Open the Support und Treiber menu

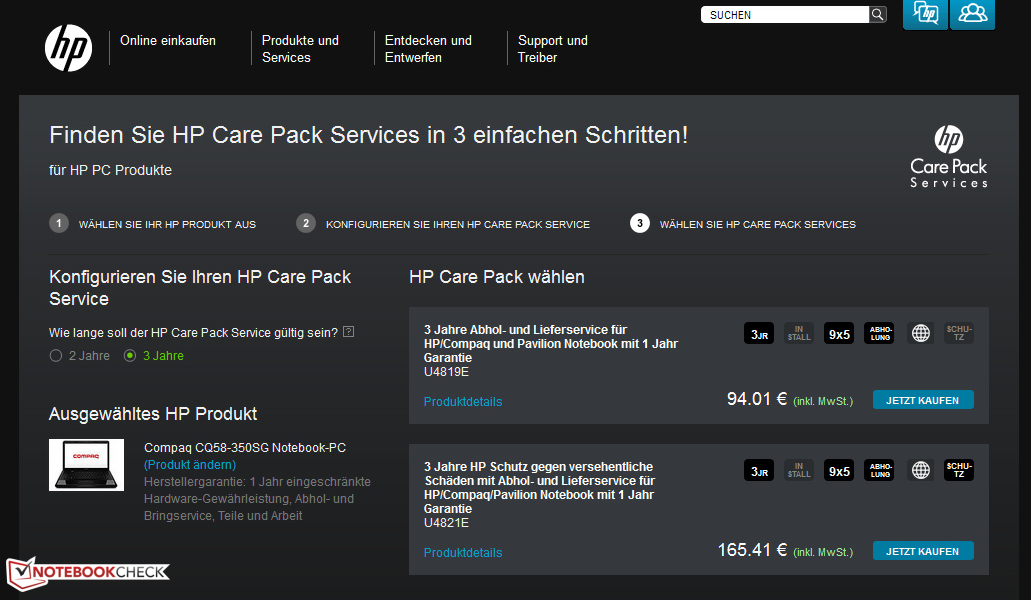click(552, 49)
